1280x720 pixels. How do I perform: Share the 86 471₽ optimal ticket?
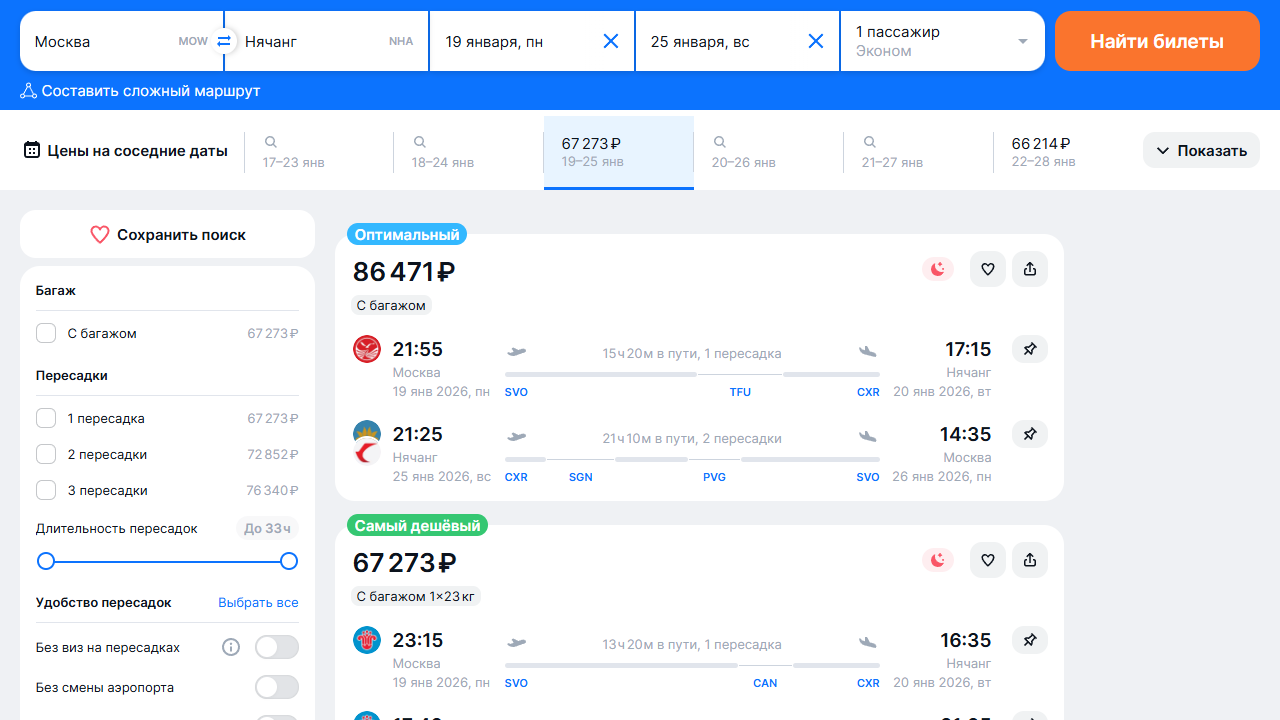click(1030, 269)
